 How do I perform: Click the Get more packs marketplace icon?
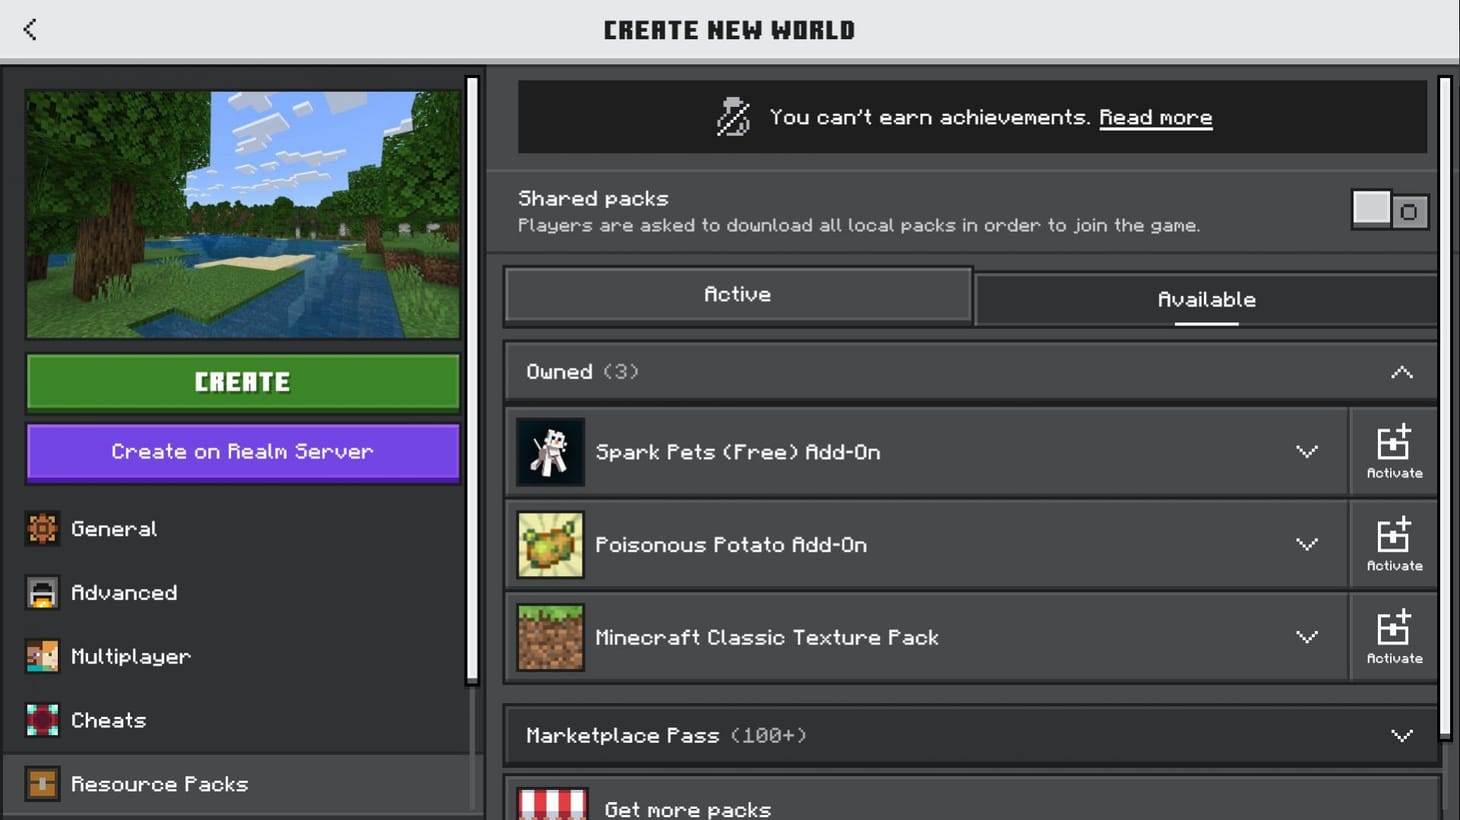coord(550,803)
